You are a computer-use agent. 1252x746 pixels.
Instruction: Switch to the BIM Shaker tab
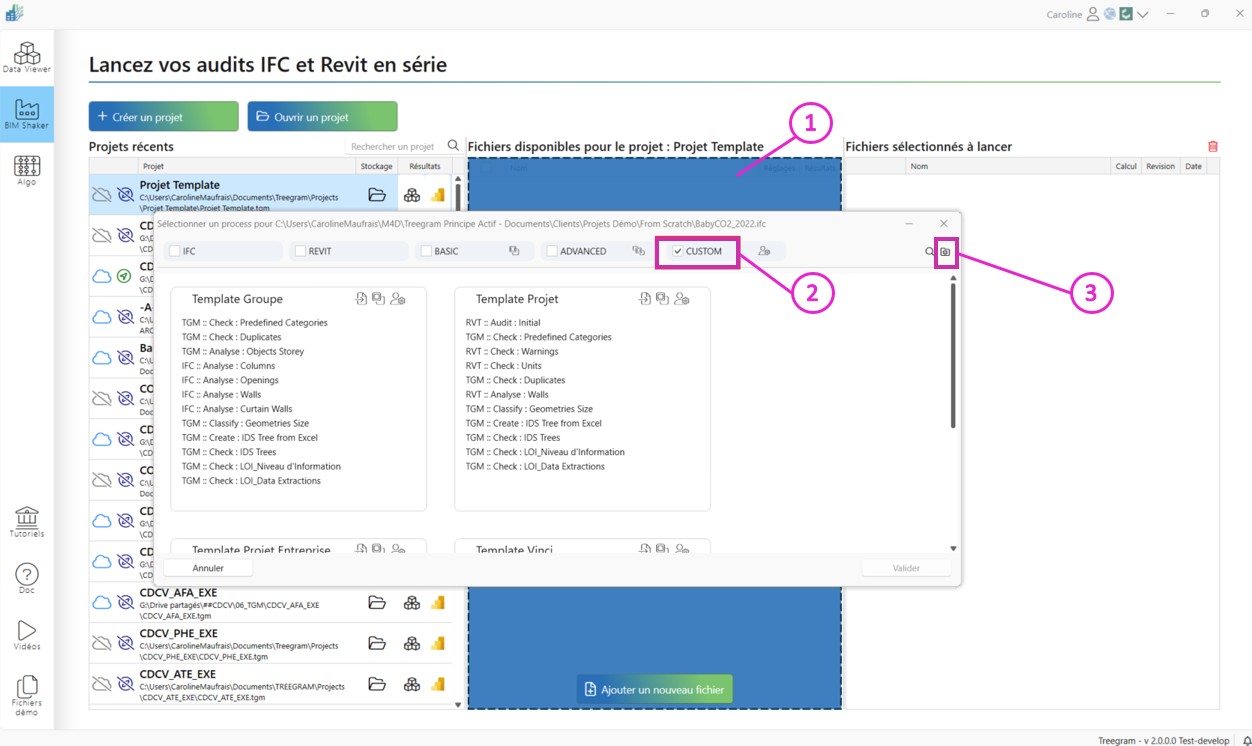click(27, 113)
